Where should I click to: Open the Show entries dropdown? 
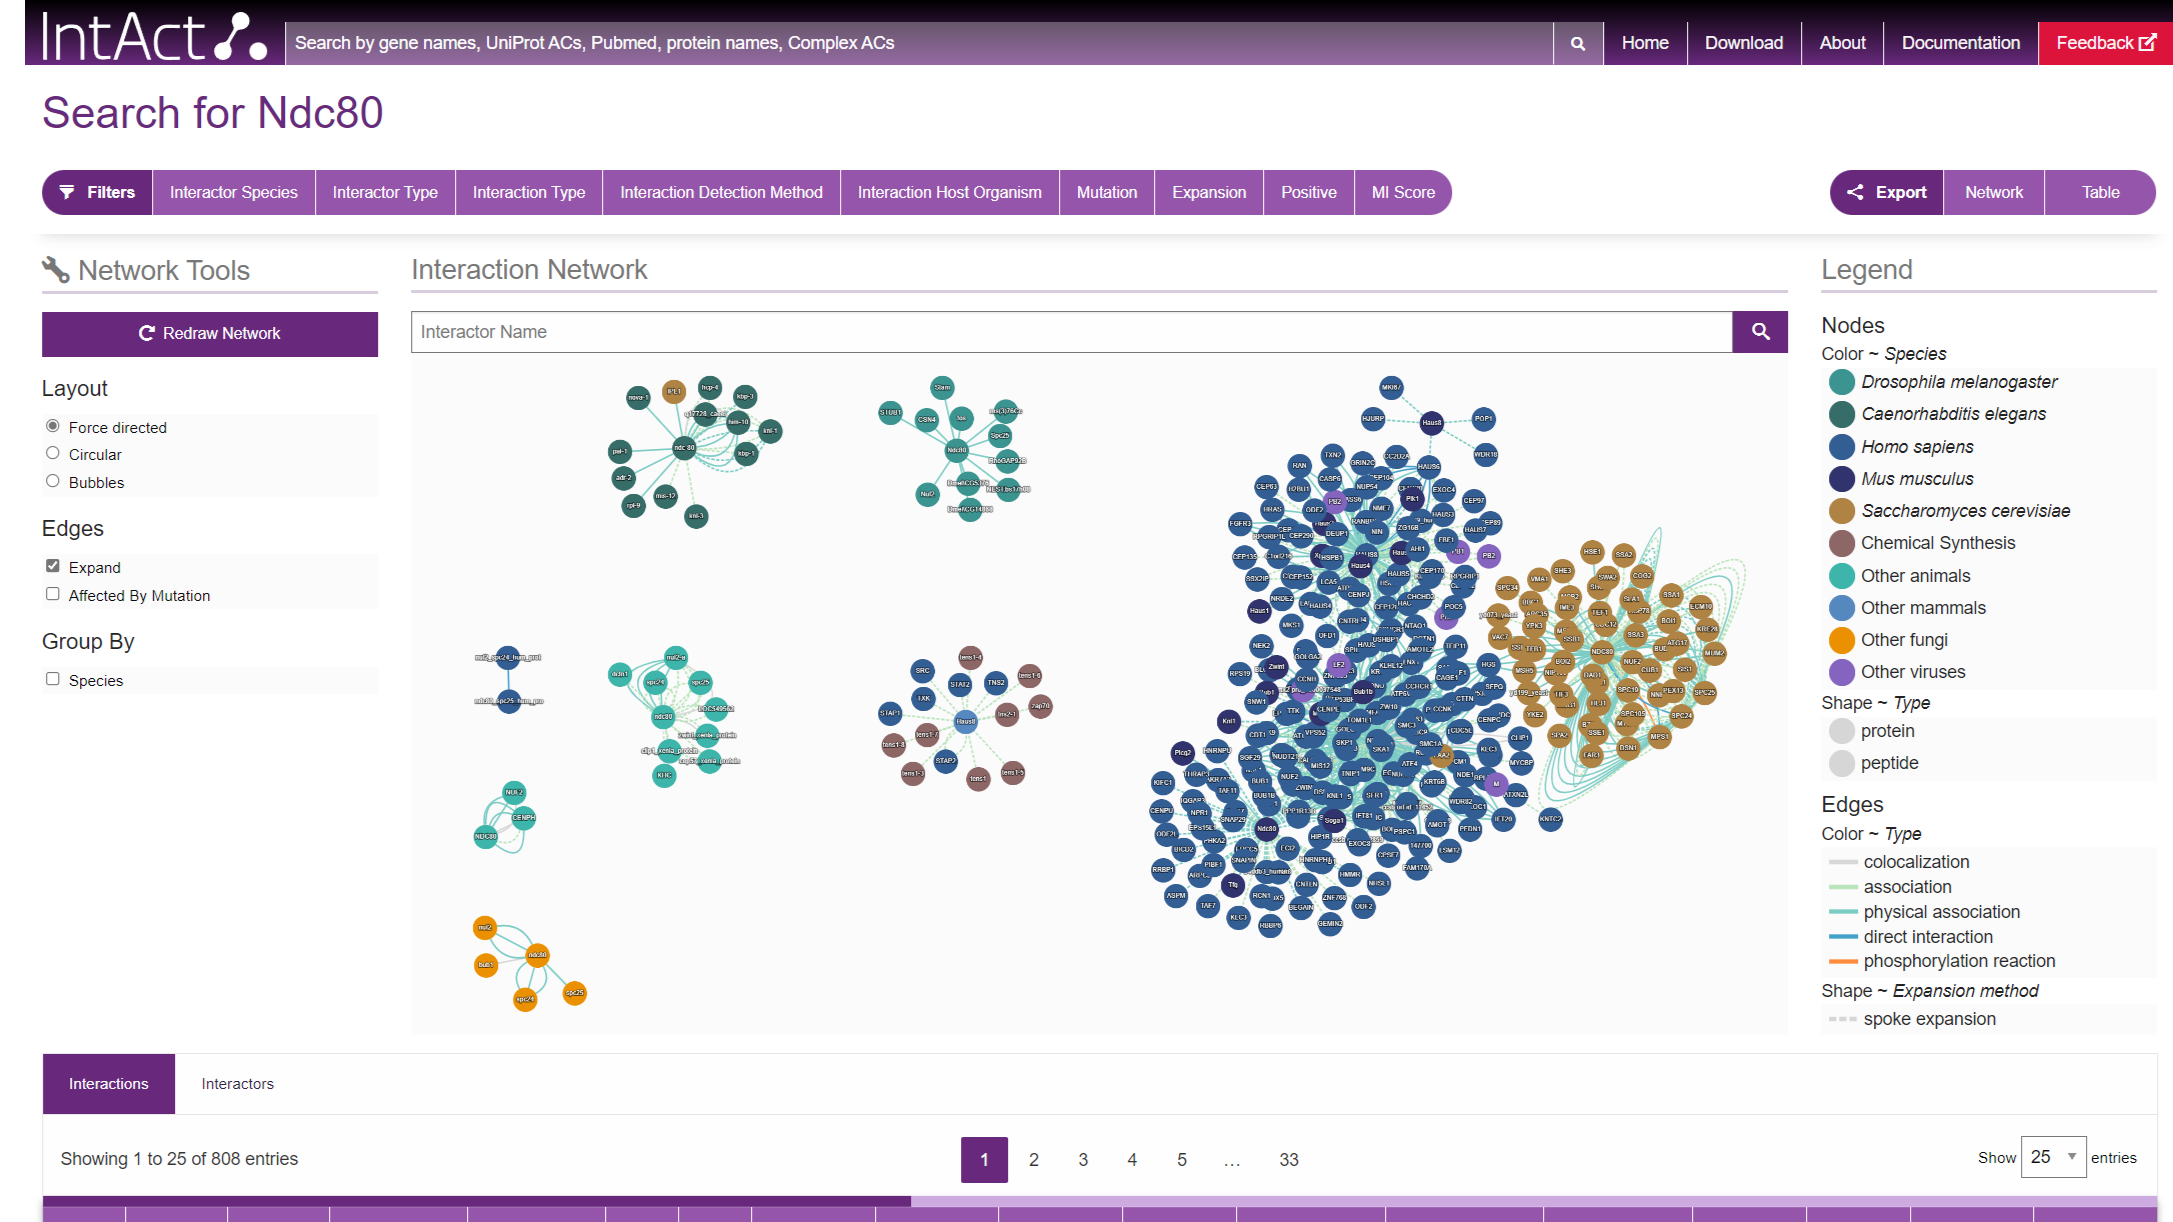click(x=2053, y=1157)
